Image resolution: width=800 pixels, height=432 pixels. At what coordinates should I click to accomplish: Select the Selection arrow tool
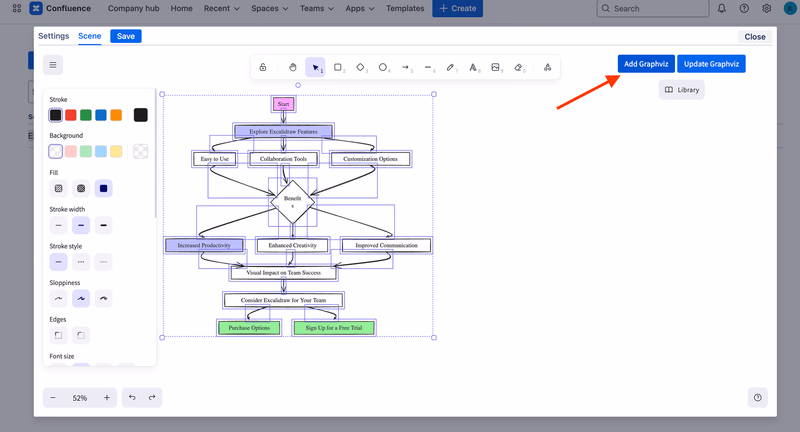pos(315,67)
